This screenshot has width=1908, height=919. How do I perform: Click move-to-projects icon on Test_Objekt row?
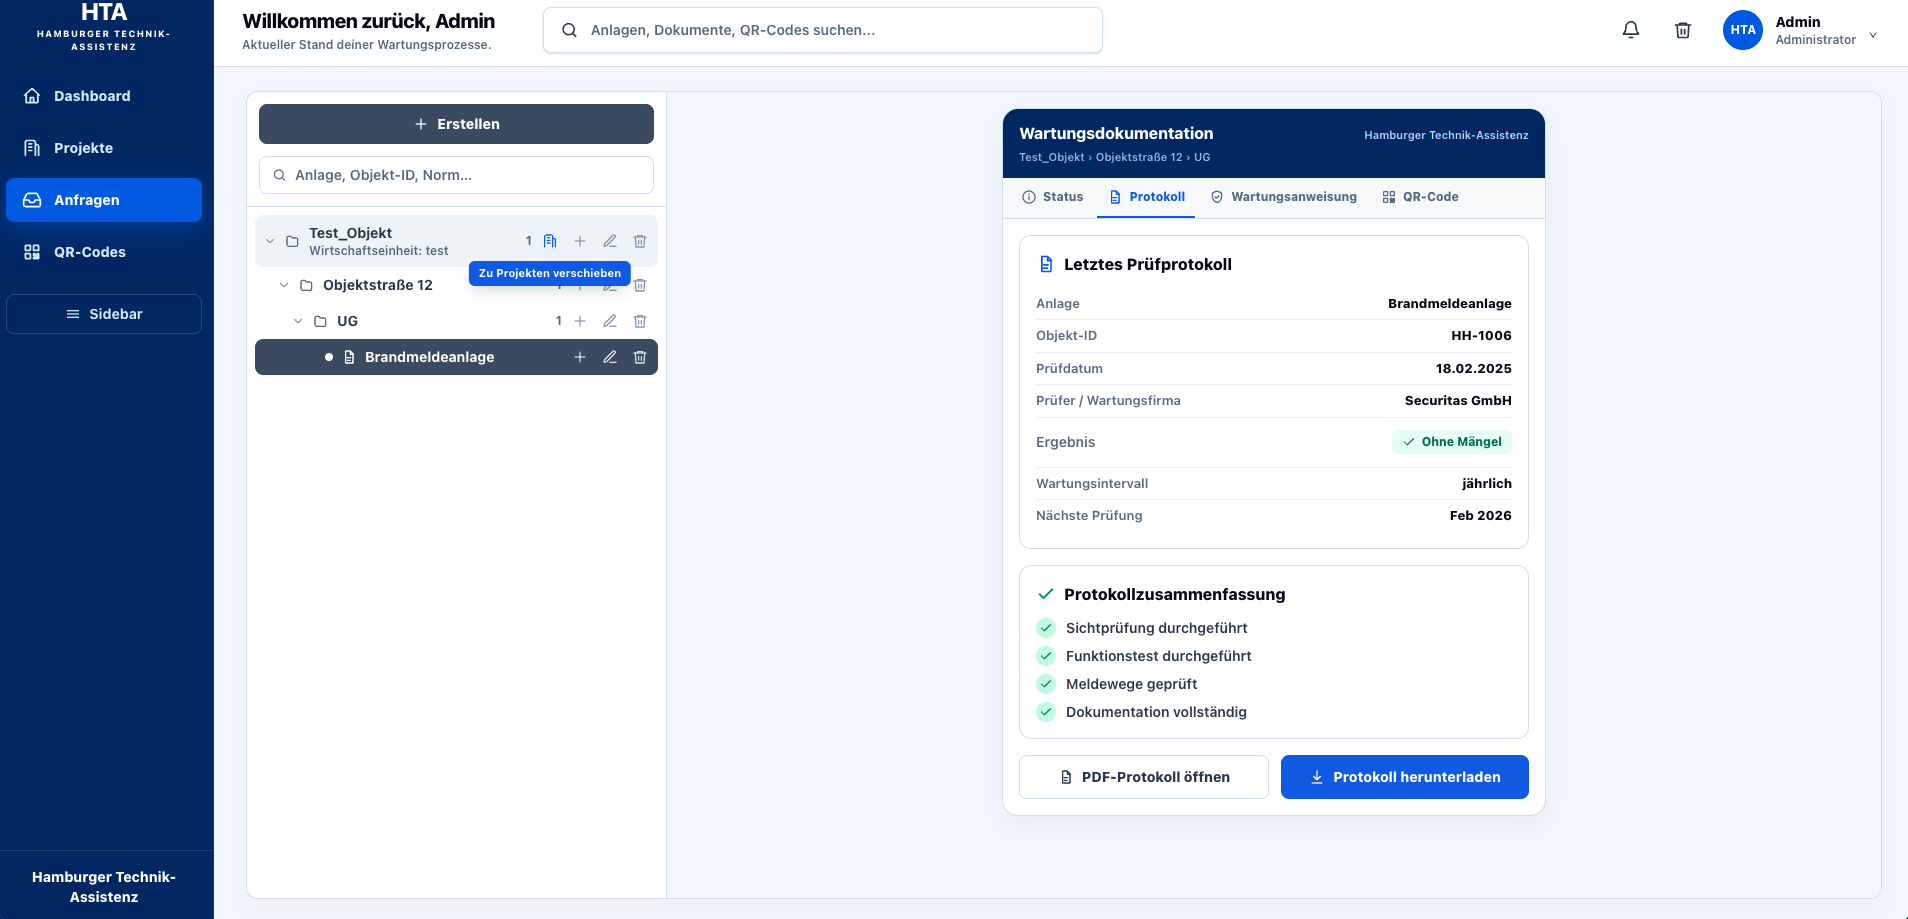(550, 241)
